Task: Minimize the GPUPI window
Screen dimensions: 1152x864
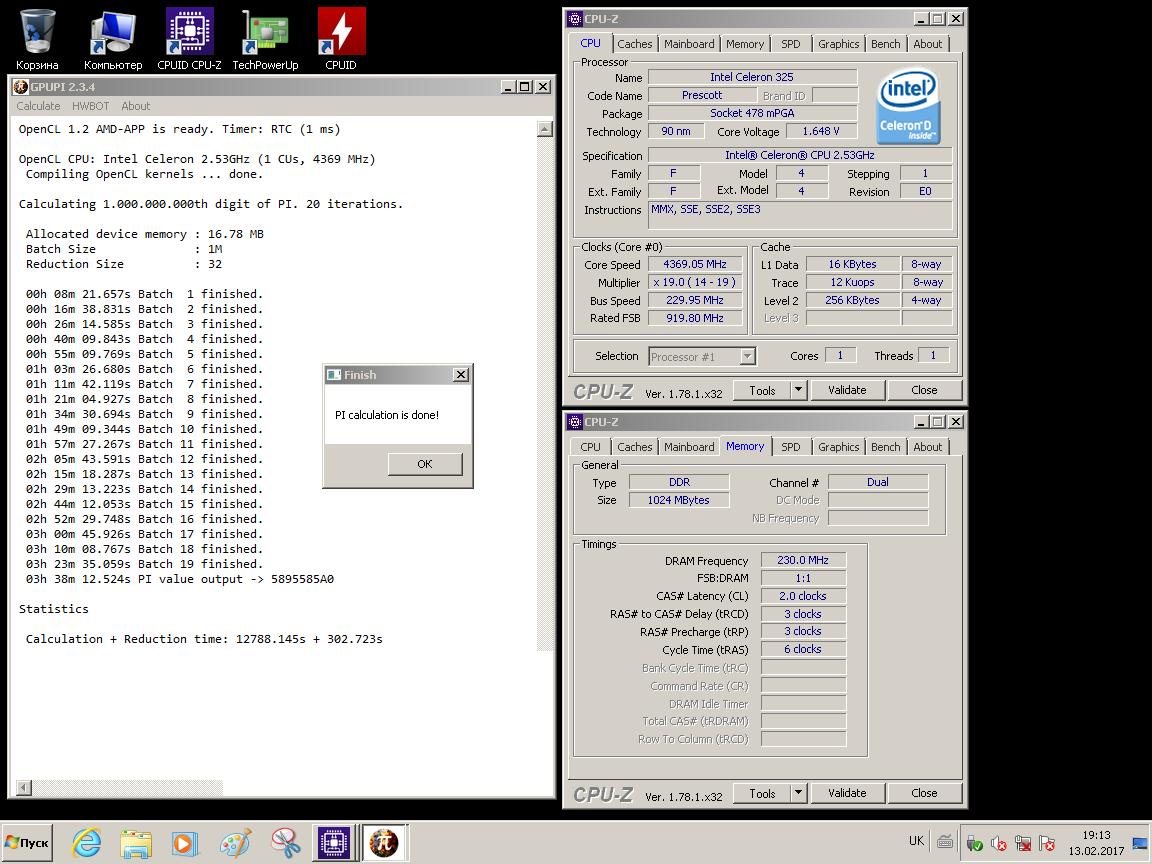Action: (508, 87)
